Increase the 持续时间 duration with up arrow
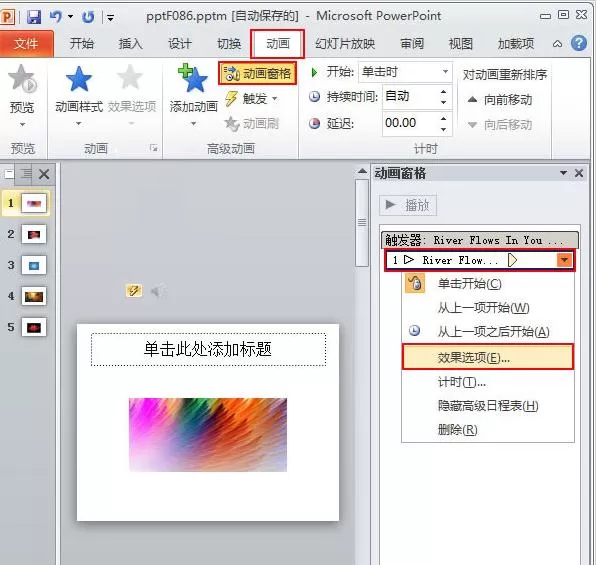 point(444,92)
